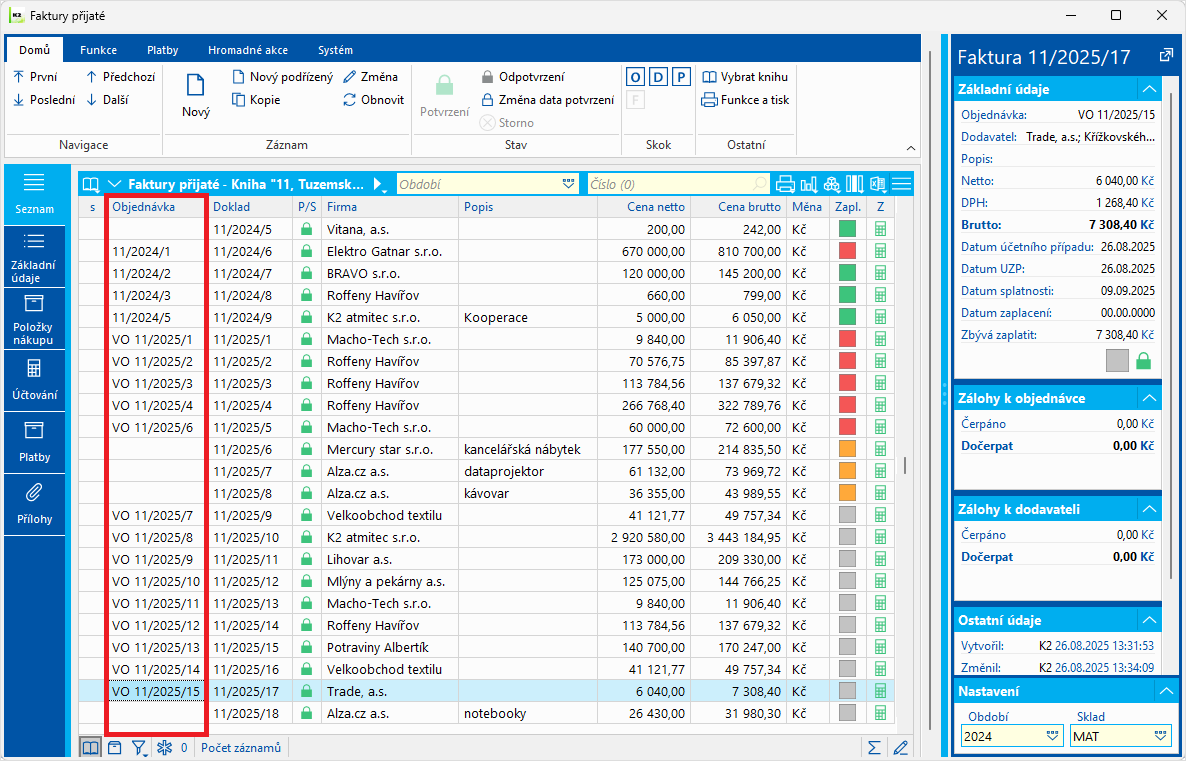Open the chart icon in list toolbar
Screen dimensions: 1186x761
pos(809,184)
